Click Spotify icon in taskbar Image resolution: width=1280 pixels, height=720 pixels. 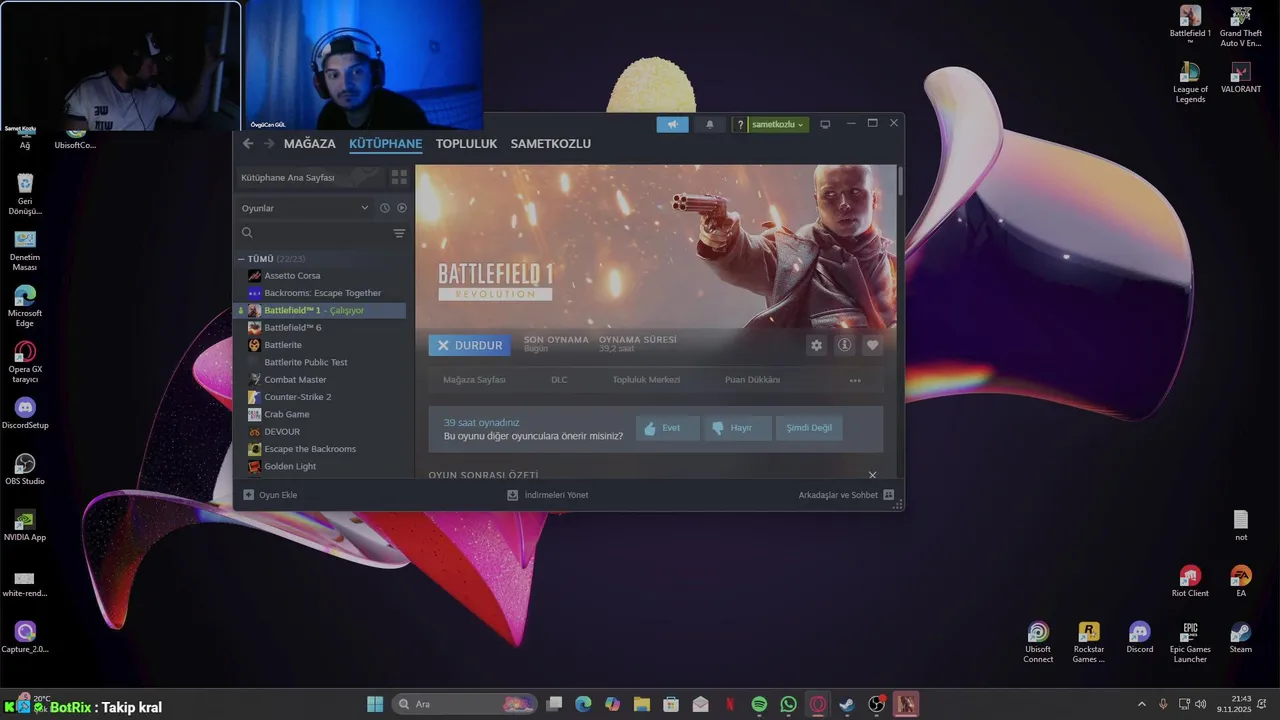pyautogui.click(x=759, y=704)
